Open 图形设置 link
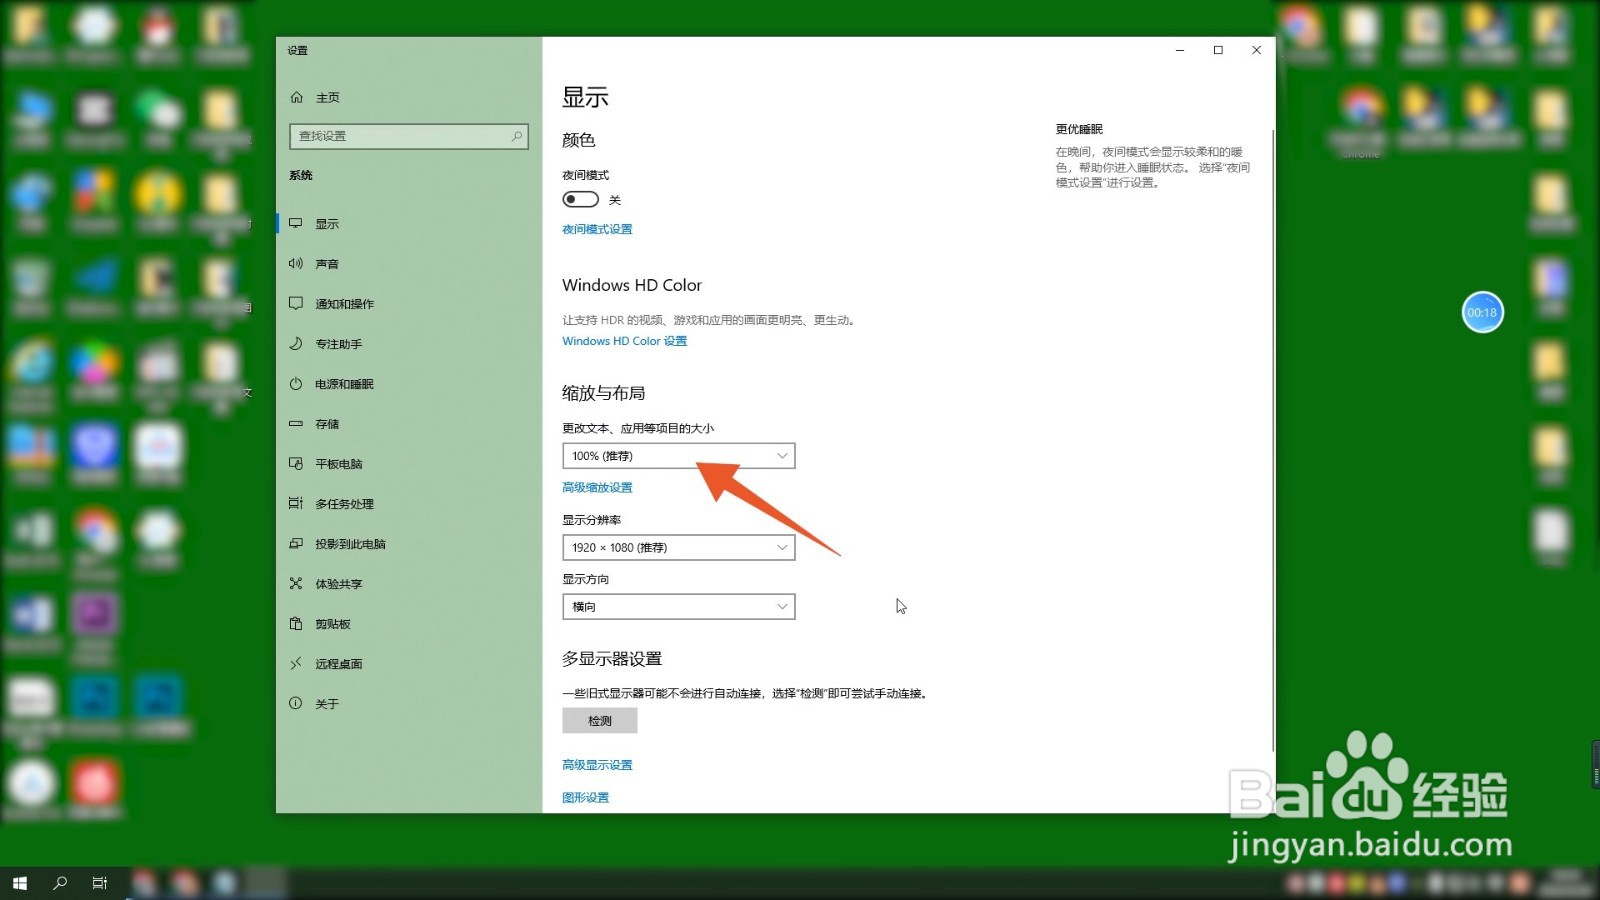Screen dimensions: 1600x900 pyautogui.click(x=585, y=798)
